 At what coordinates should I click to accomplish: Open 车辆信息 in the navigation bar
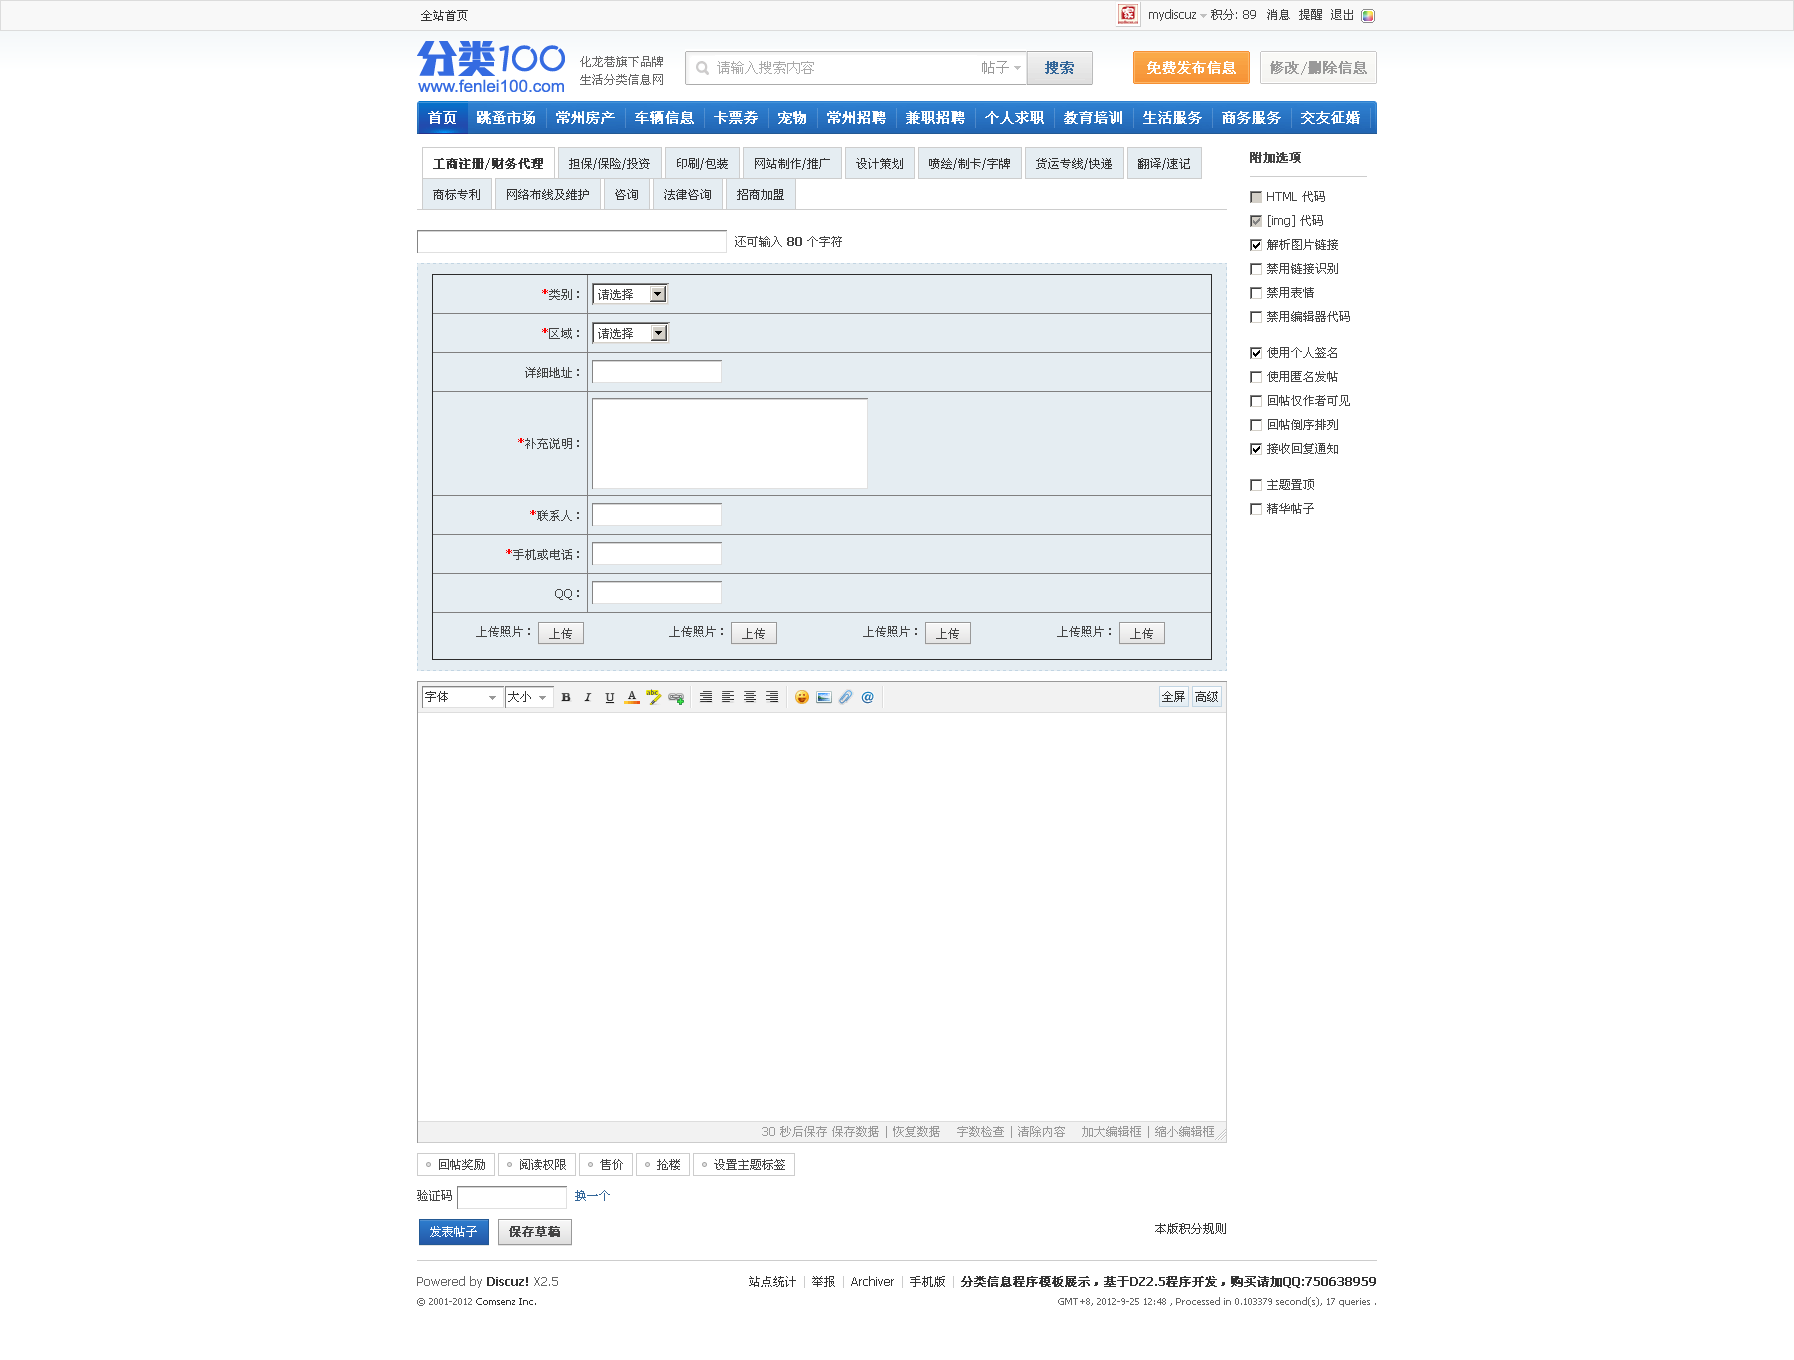(x=664, y=118)
